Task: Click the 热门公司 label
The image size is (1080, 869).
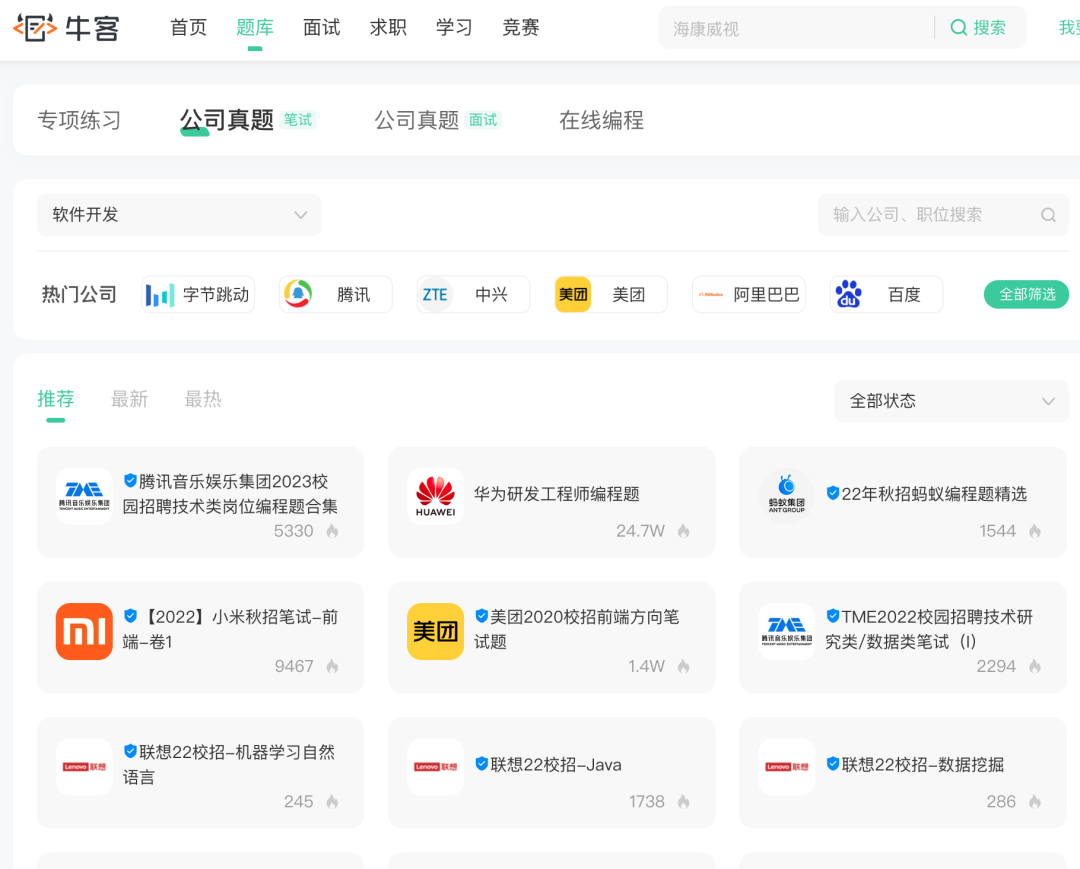Action: coord(79,295)
